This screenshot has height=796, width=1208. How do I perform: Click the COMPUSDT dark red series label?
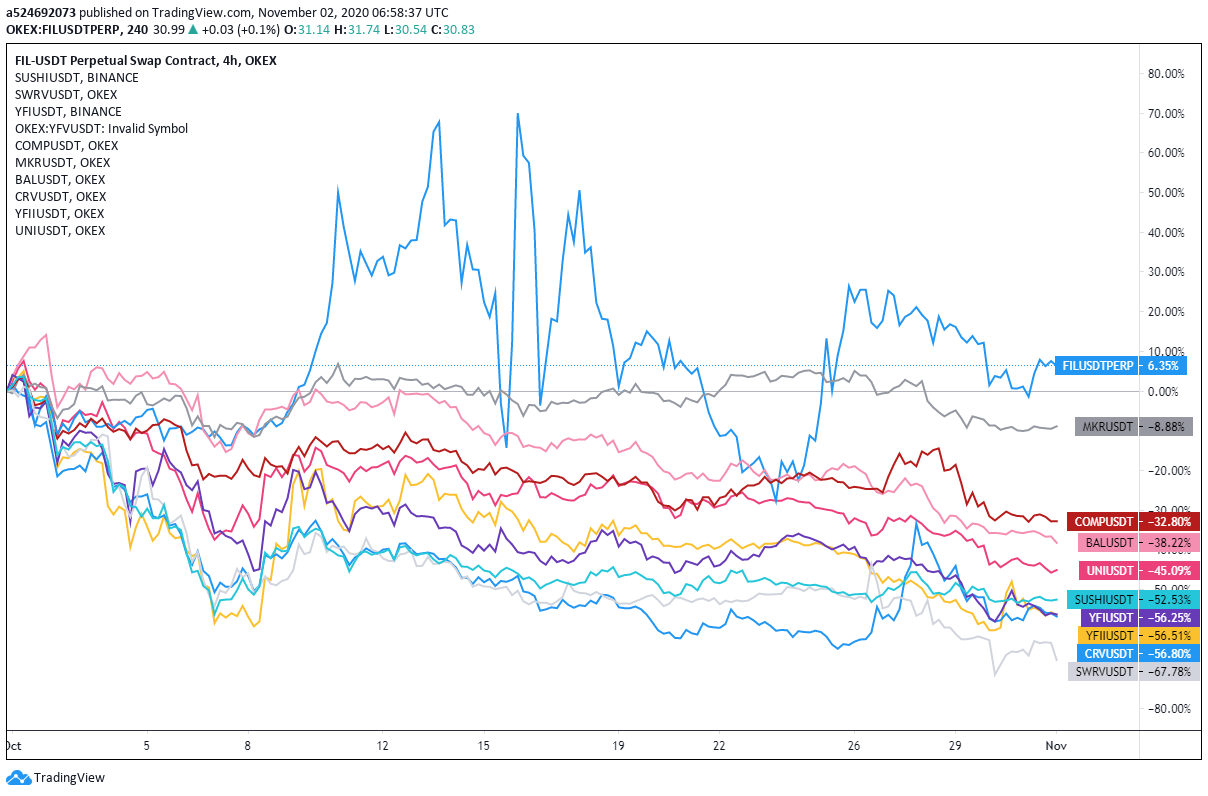(1104, 521)
